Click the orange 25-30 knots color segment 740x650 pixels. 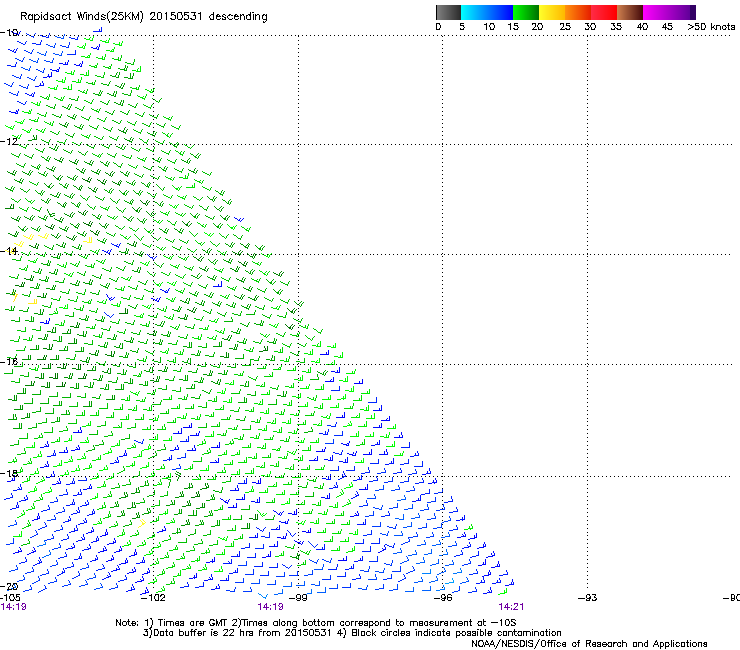pyautogui.click(x=578, y=12)
